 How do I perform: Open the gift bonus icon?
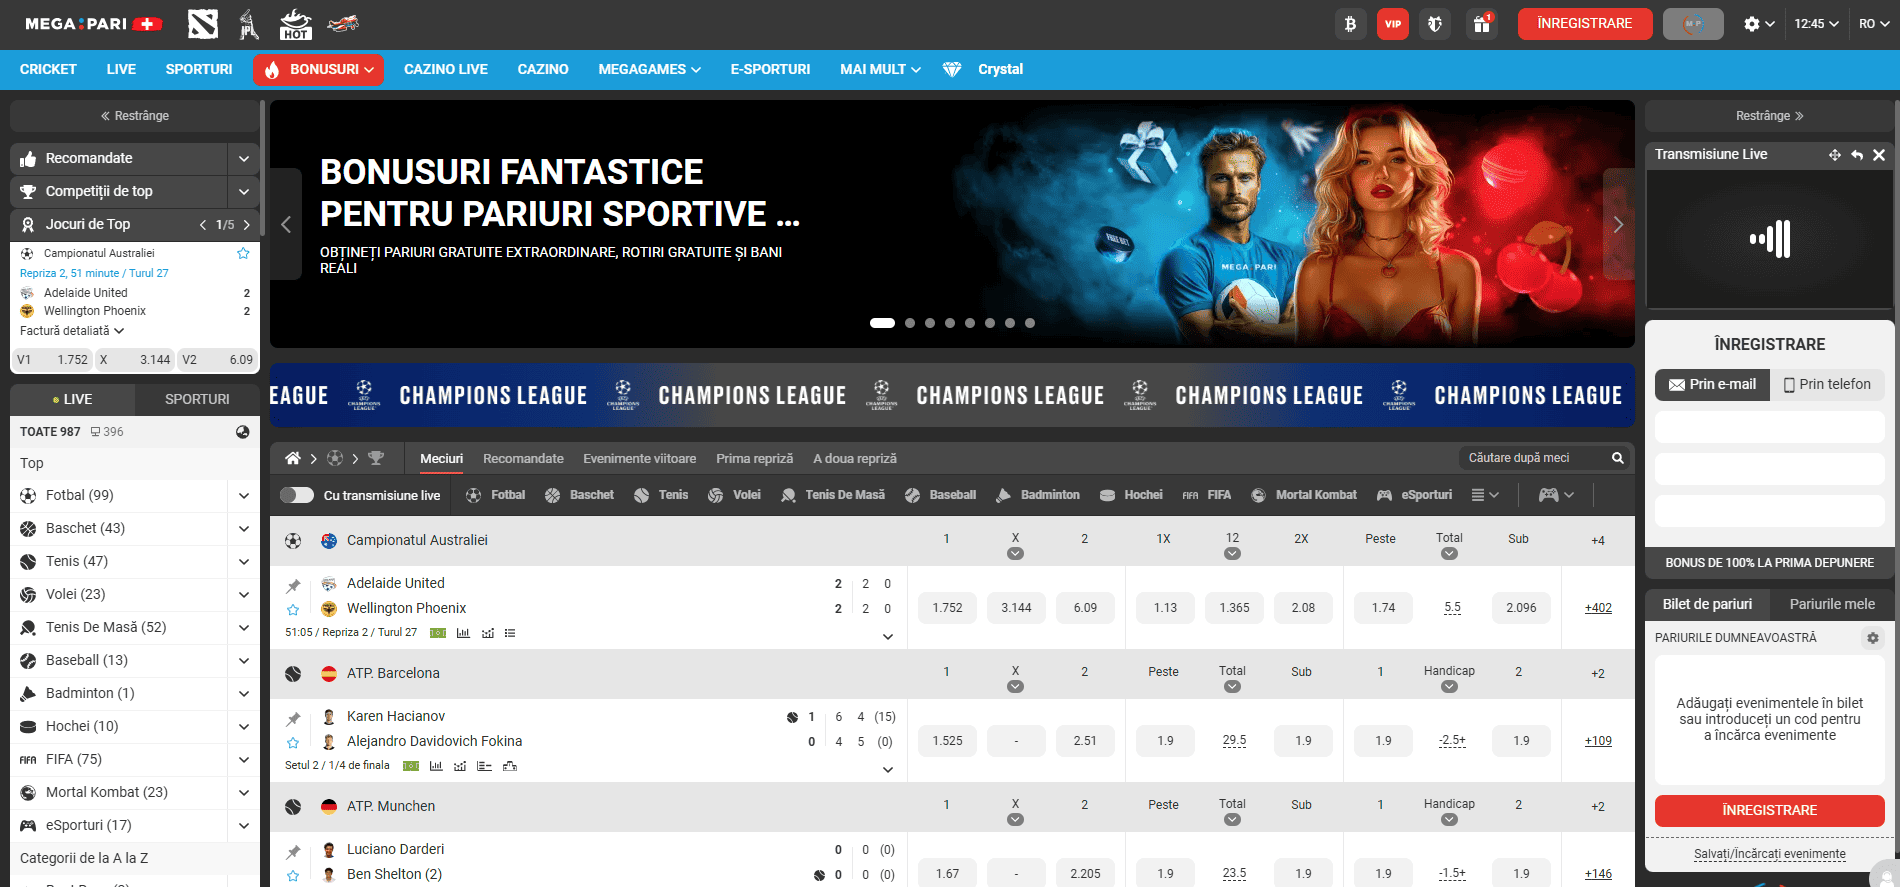(1482, 24)
